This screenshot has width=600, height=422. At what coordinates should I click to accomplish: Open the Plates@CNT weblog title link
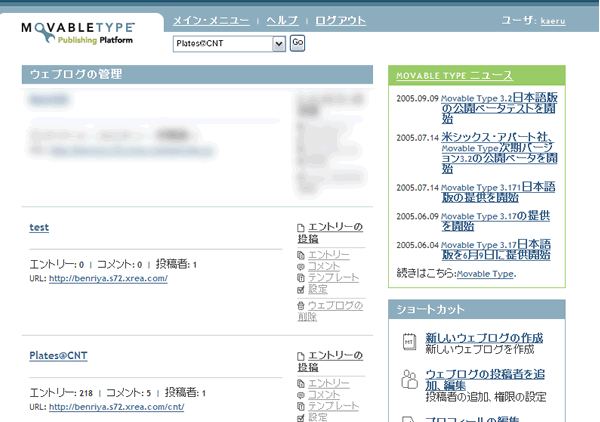pos(58,356)
